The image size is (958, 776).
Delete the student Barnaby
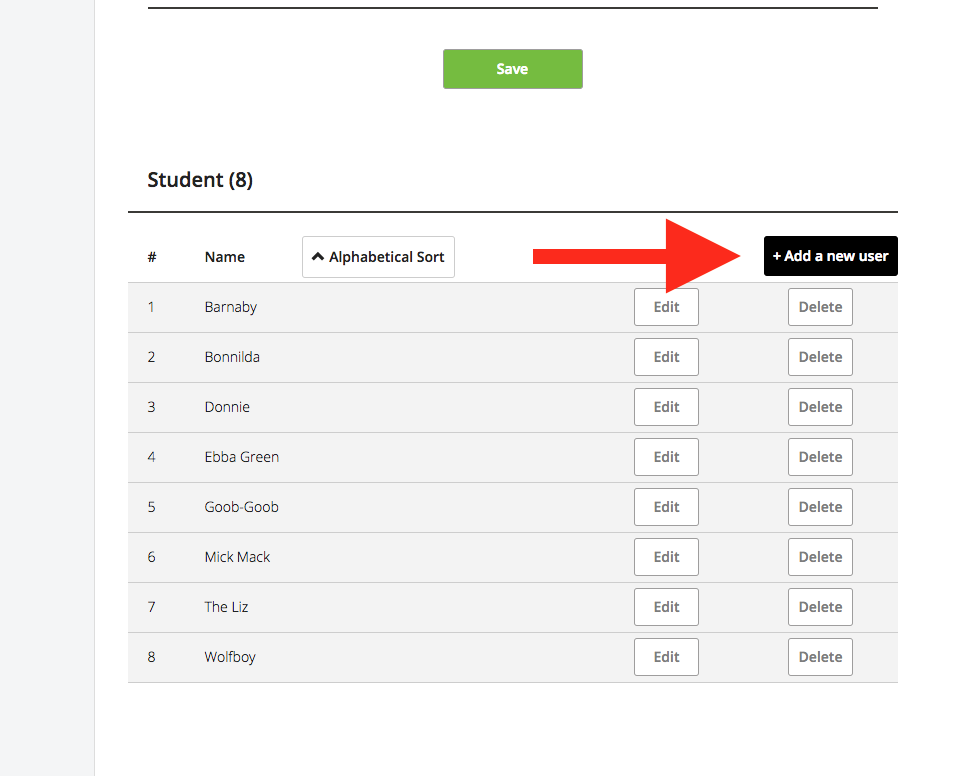click(820, 307)
